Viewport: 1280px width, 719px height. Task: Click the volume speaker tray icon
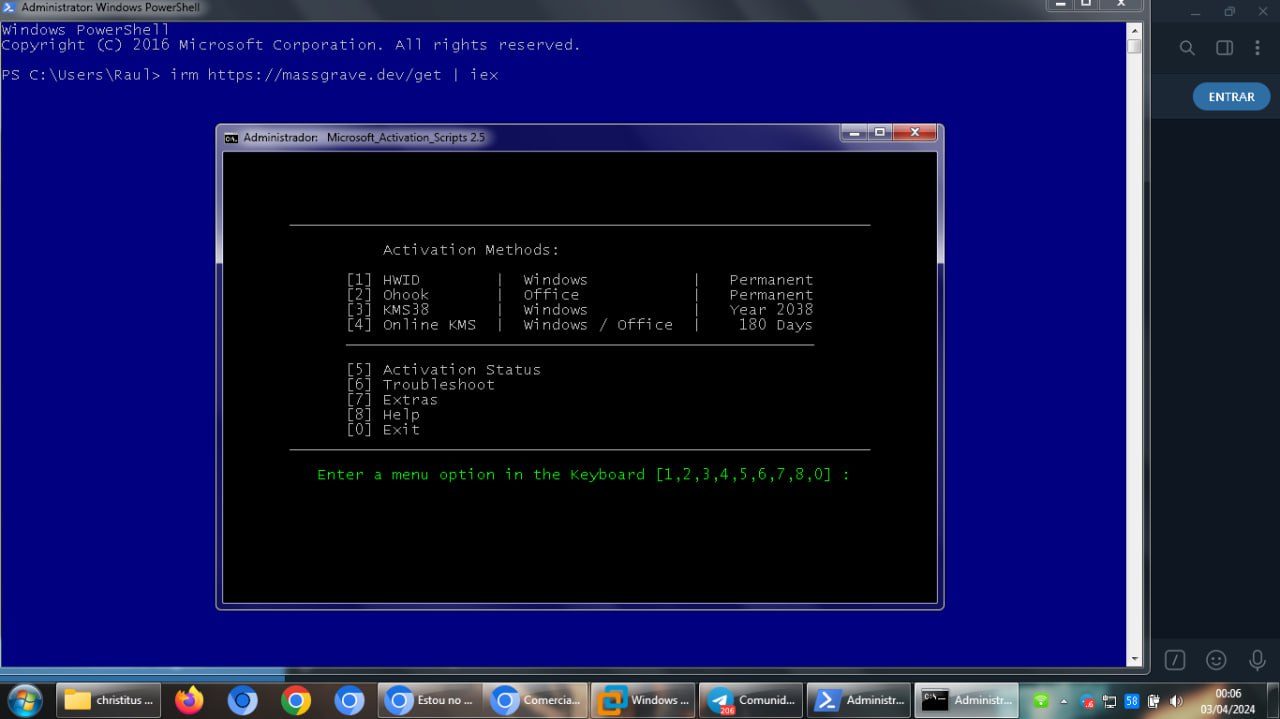[1176, 701]
